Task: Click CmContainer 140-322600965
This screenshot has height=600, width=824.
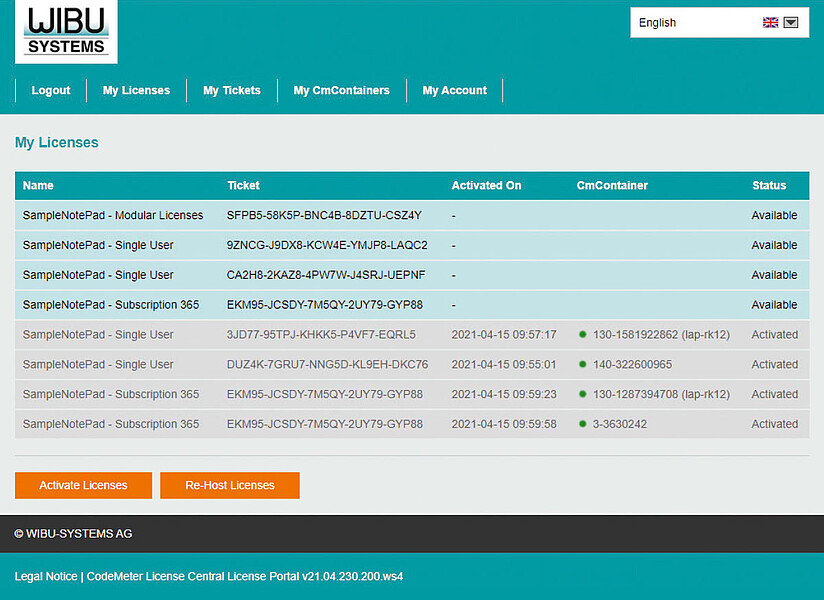Action: (632, 364)
